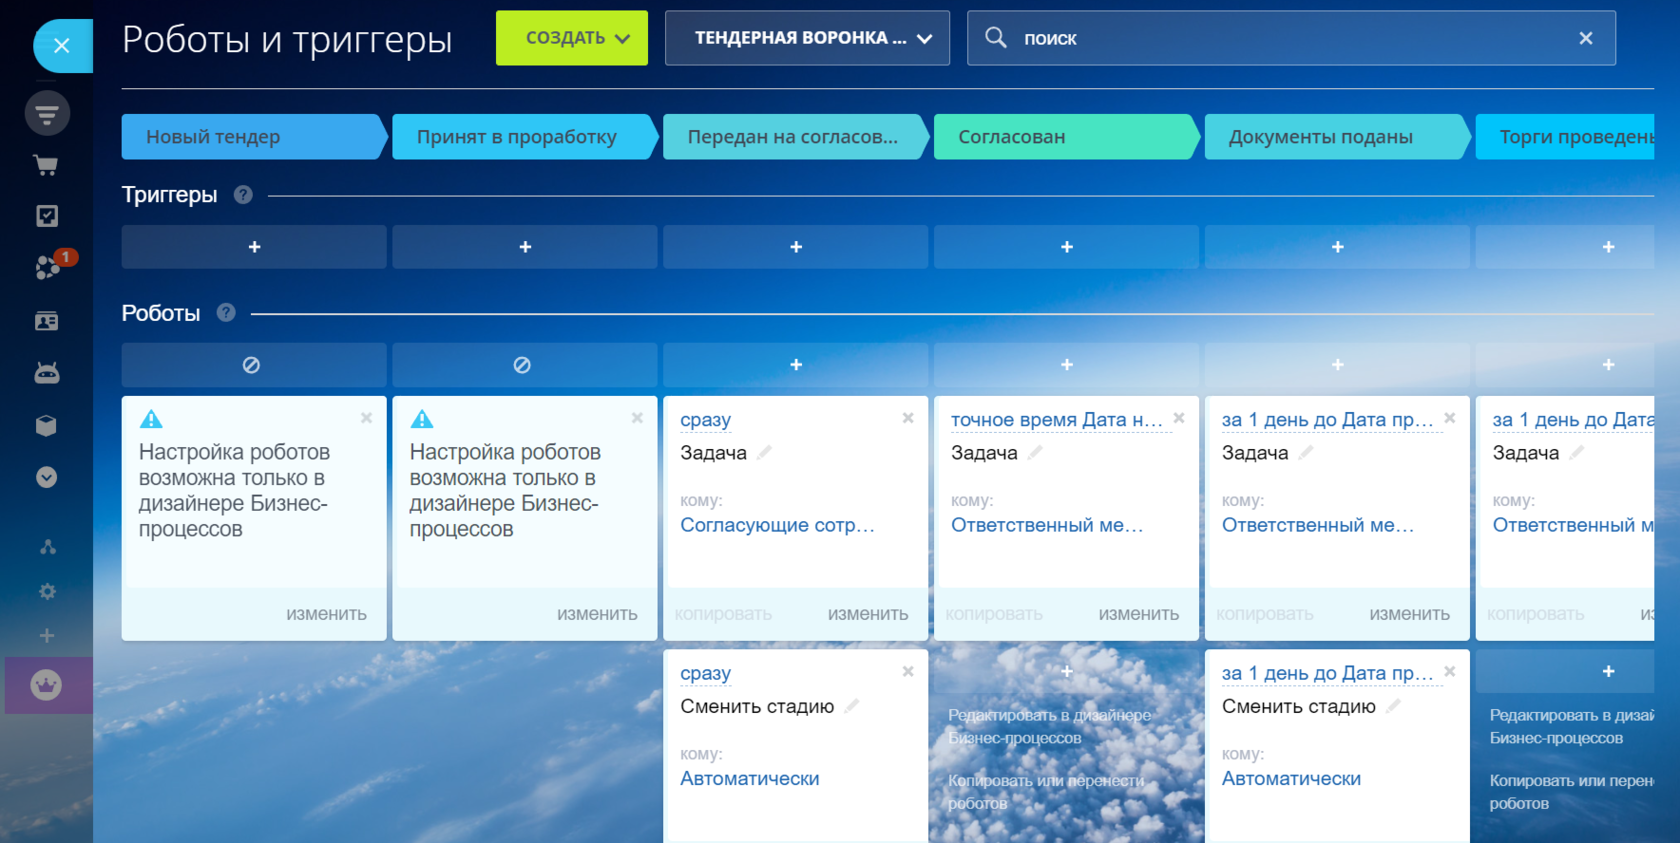
Task: Click изменить on the Принят в проработку warning card
Action: 597,614
